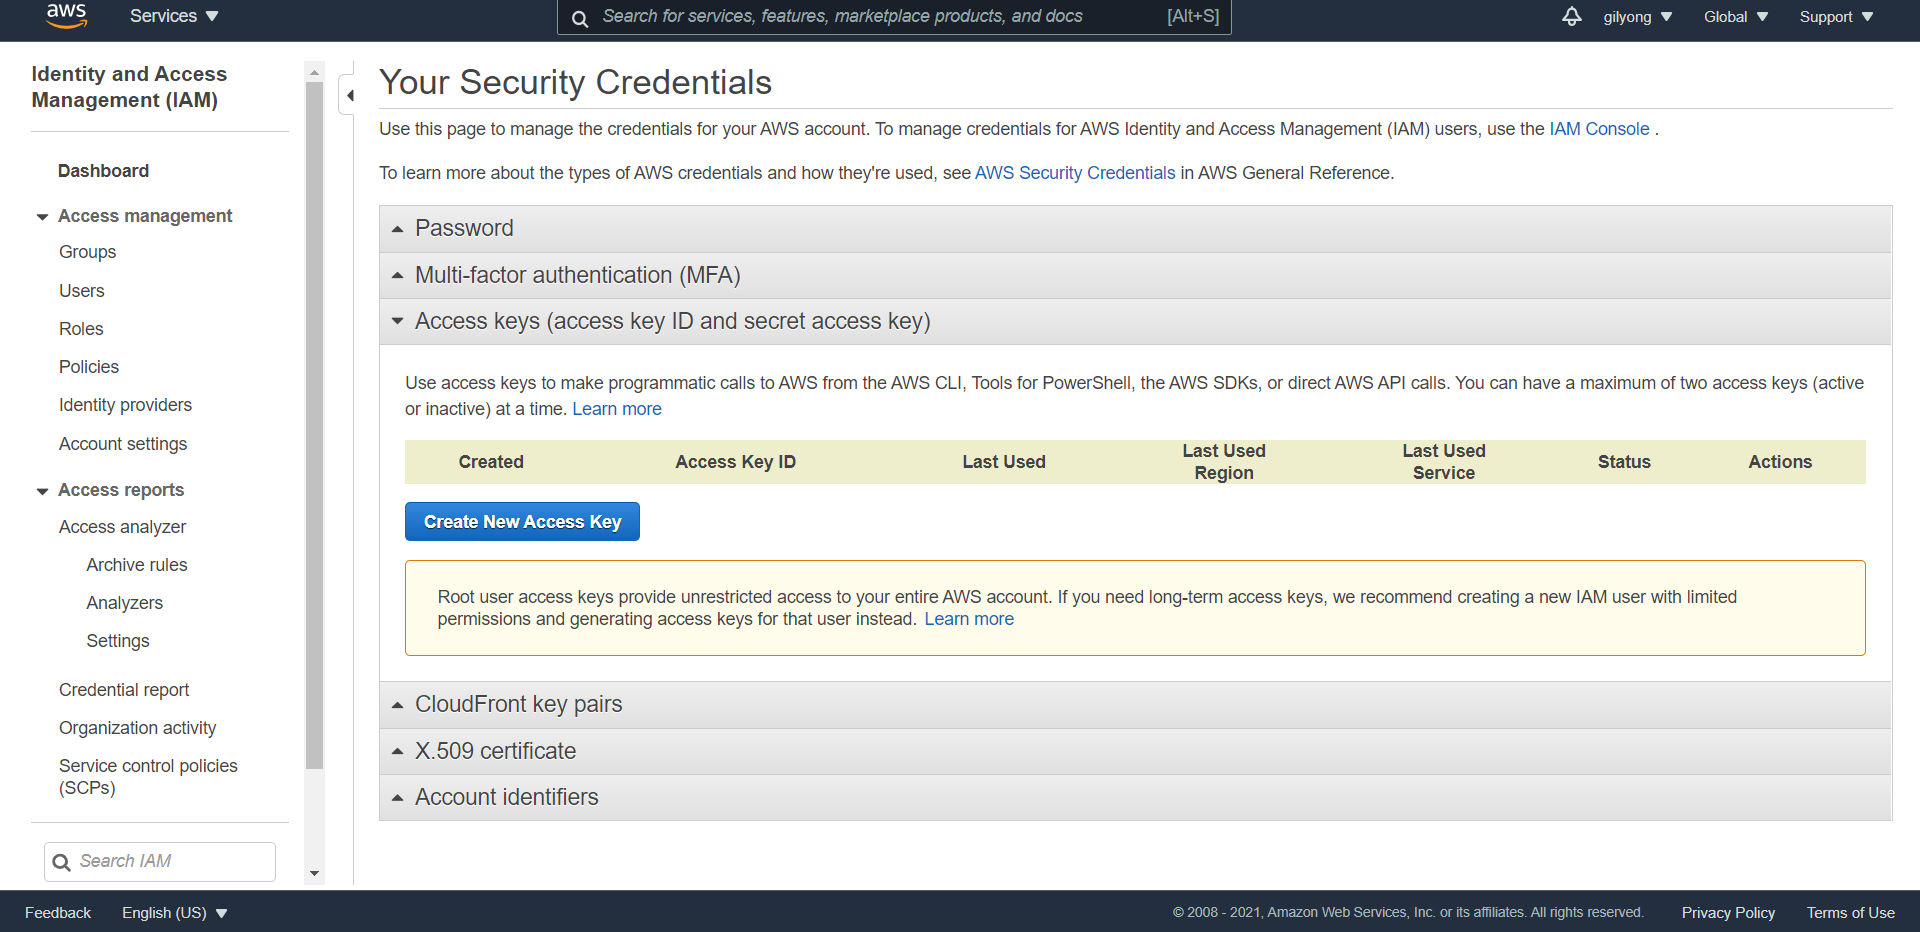This screenshot has width=1920, height=932.
Task: Open the English (US) language selector
Action: [x=175, y=913]
